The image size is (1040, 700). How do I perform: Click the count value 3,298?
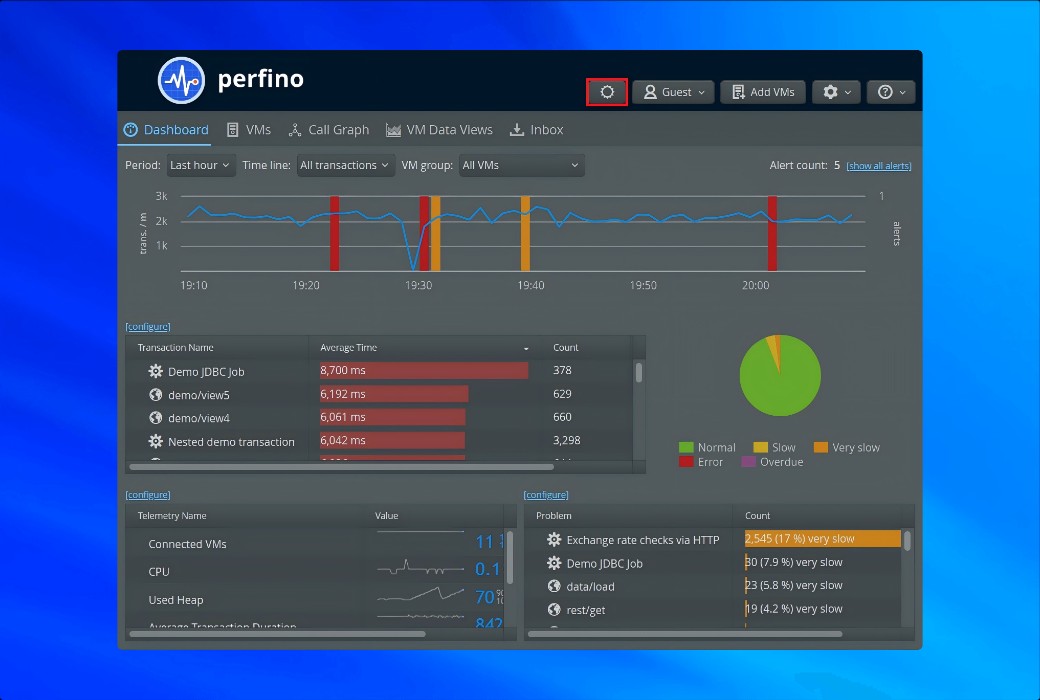(566, 440)
